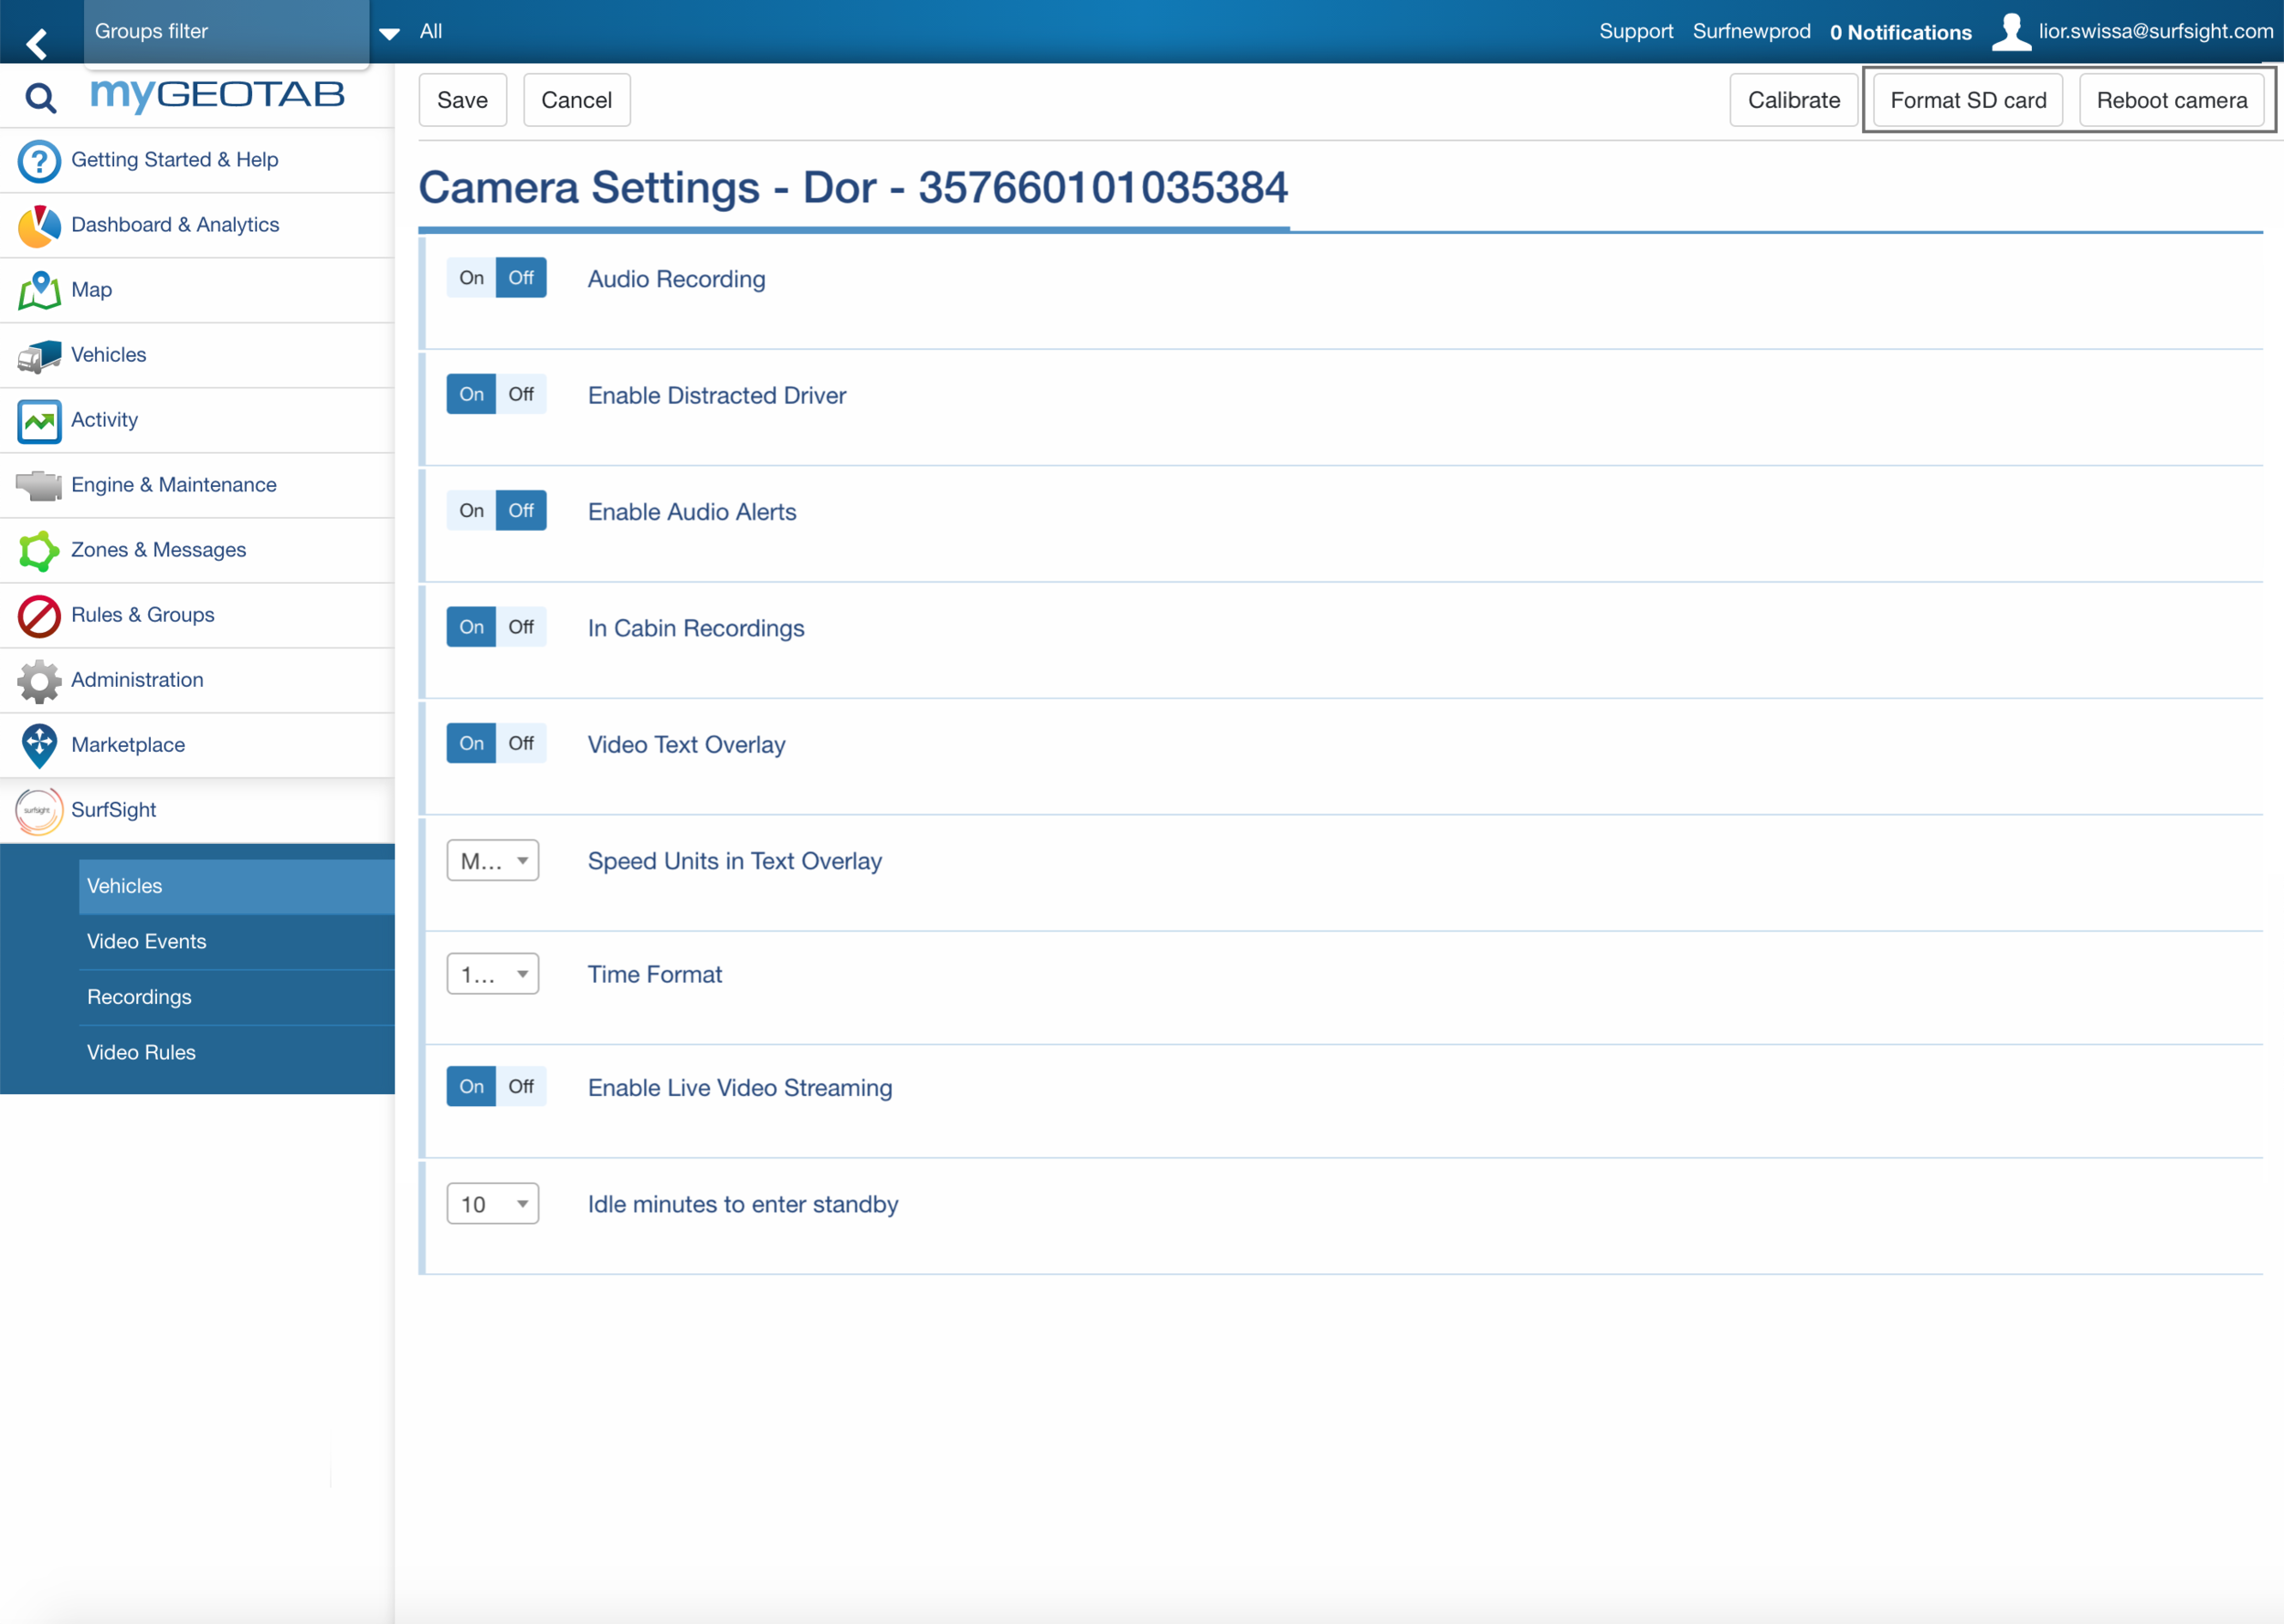Click the Zones & Messages green icon

point(39,551)
